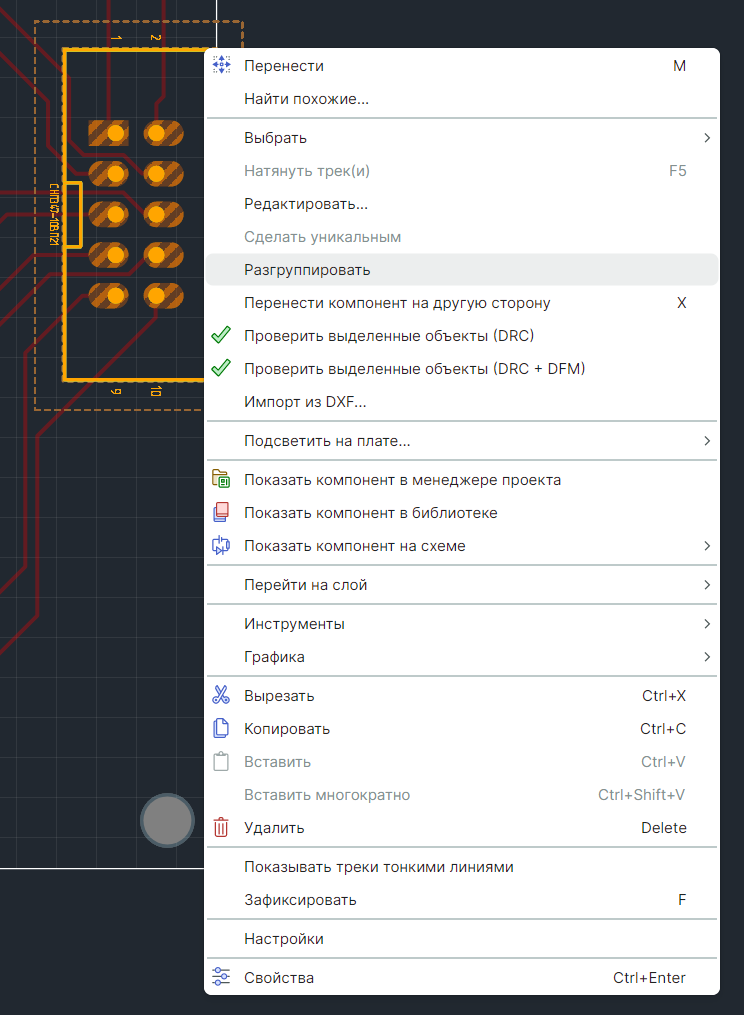The height and width of the screenshot is (1015, 744).
Task: Expand the Показать компонент на схеме arrow
Action: point(706,546)
